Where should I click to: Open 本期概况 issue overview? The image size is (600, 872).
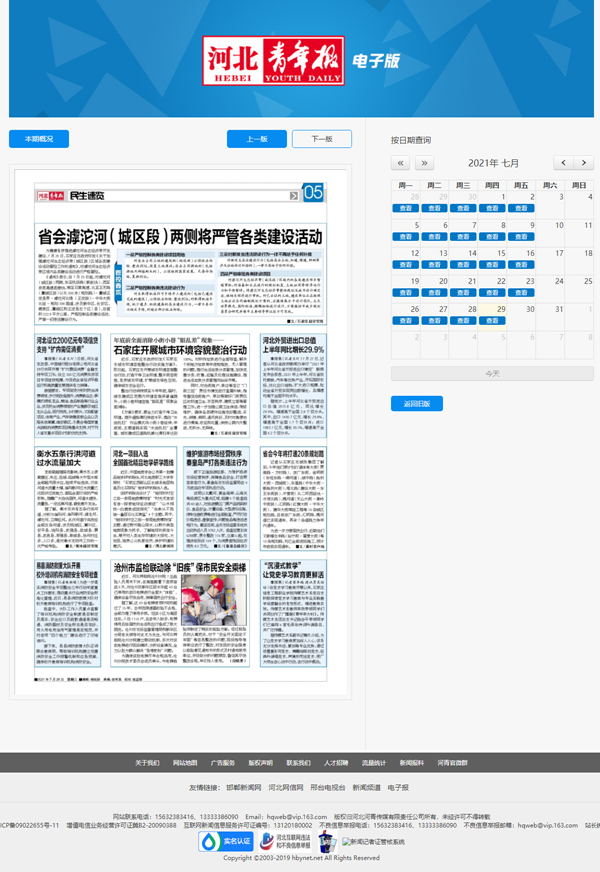point(39,139)
